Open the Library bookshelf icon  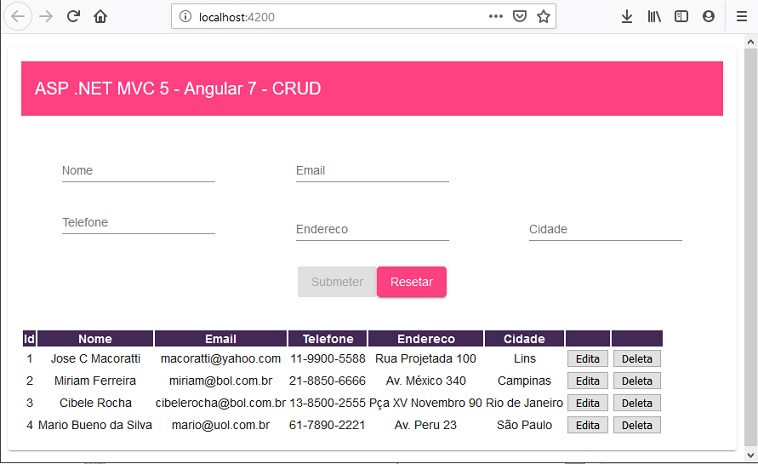(654, 16)
